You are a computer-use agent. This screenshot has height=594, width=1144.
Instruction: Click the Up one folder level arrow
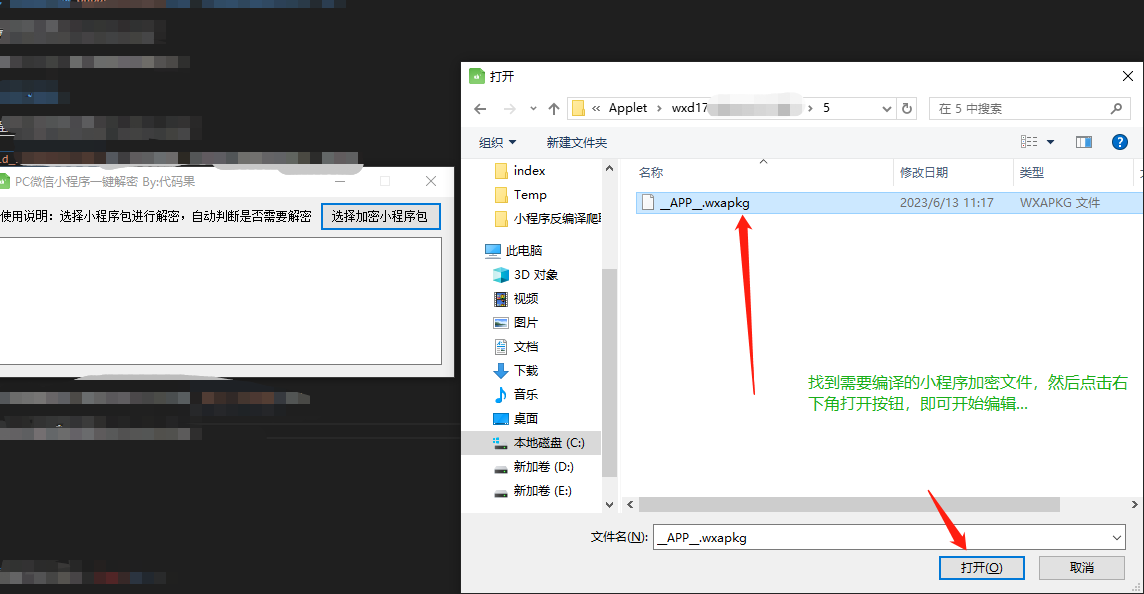tap(554, 107)
